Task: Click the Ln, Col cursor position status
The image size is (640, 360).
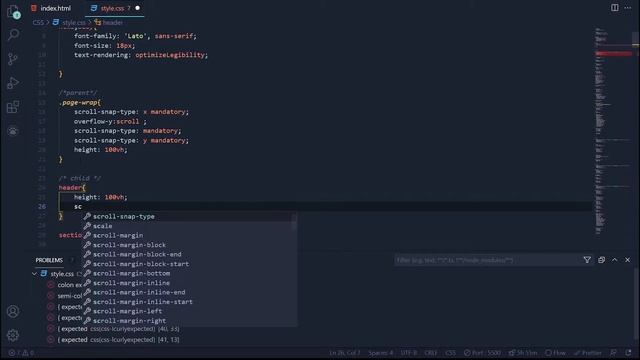Action: click(345, 353)
